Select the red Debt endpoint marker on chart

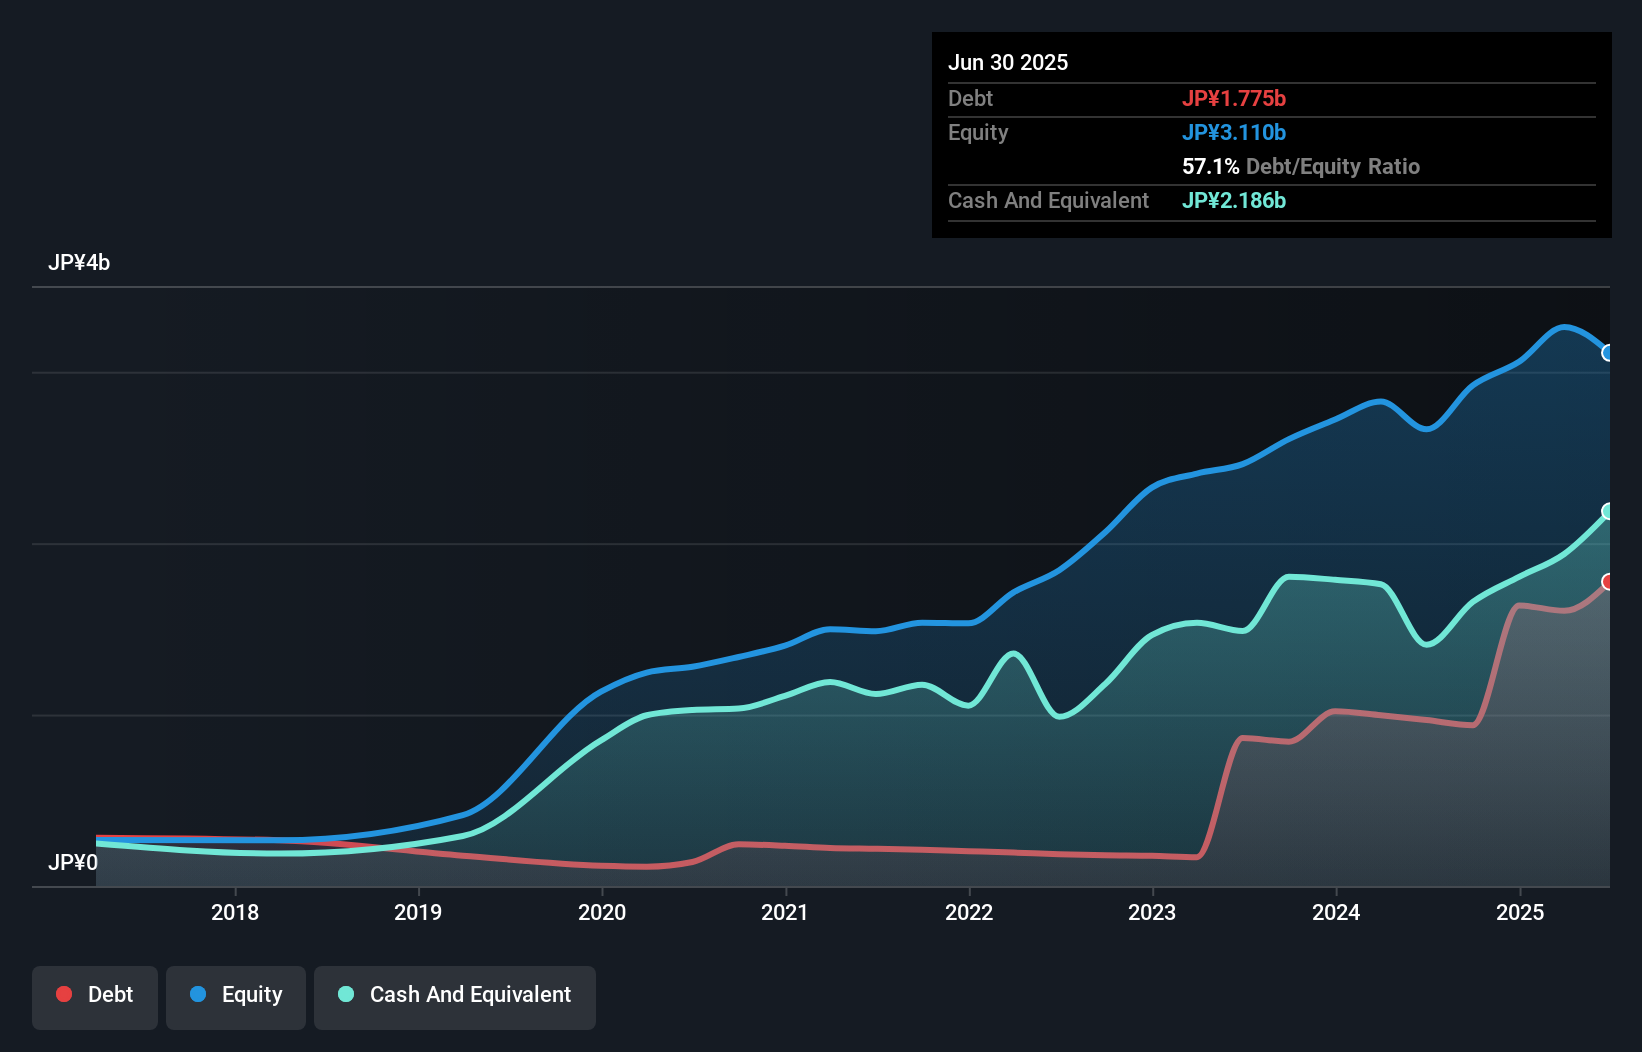click(x=1608, y=581)
